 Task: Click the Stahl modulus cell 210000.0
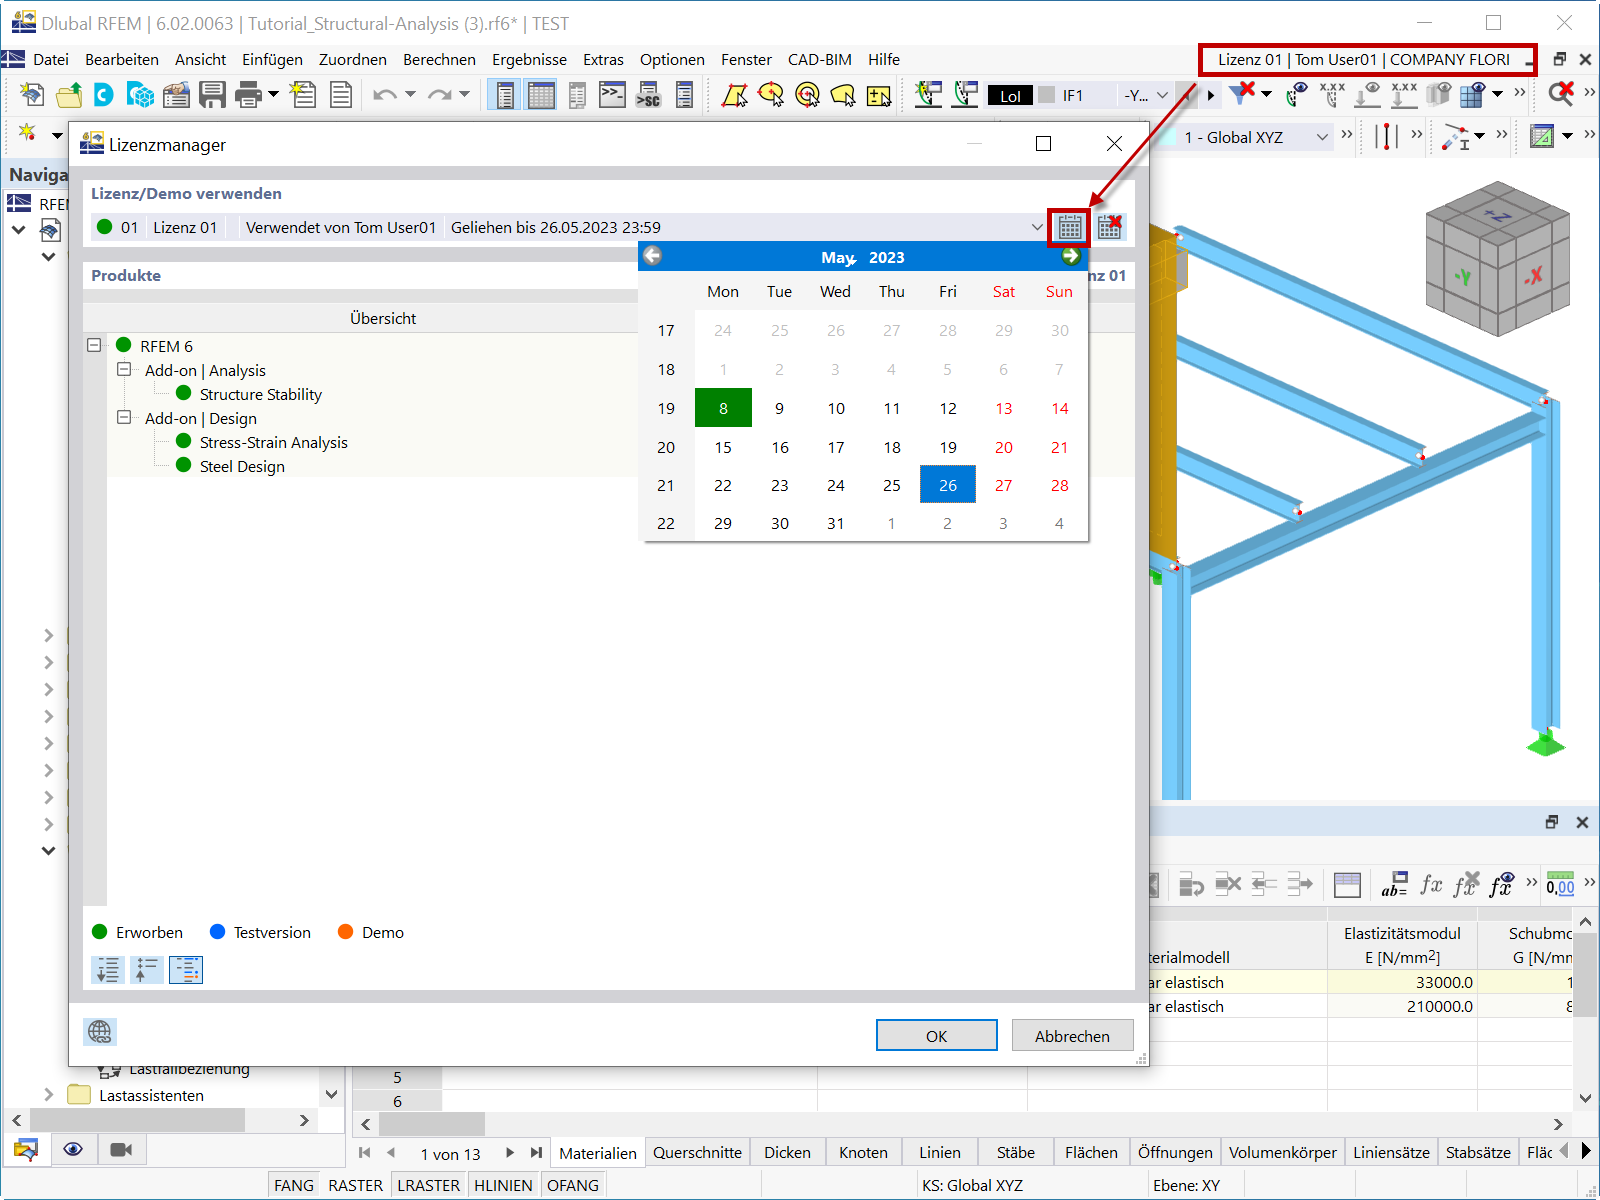[1402, 1006]
